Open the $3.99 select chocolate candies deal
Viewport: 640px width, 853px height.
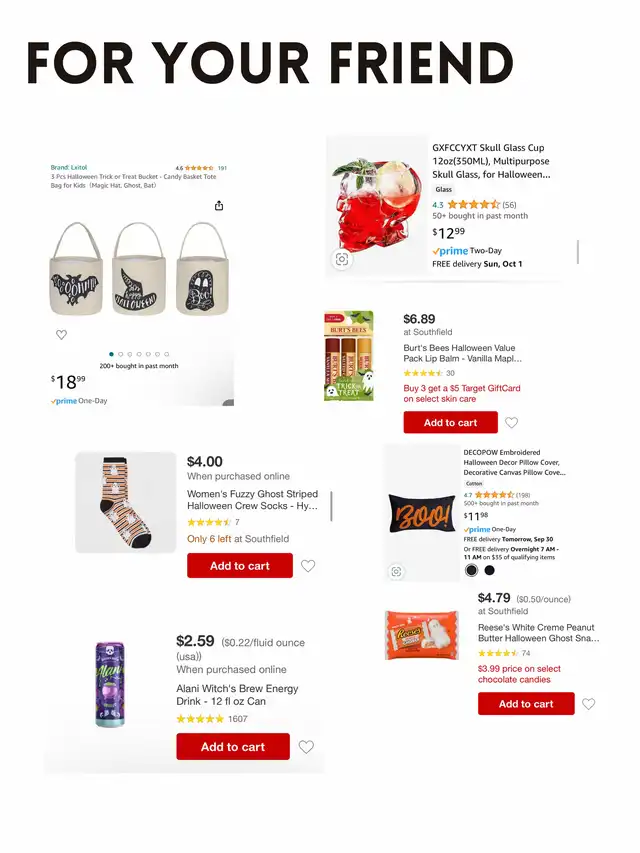(519, 674)
